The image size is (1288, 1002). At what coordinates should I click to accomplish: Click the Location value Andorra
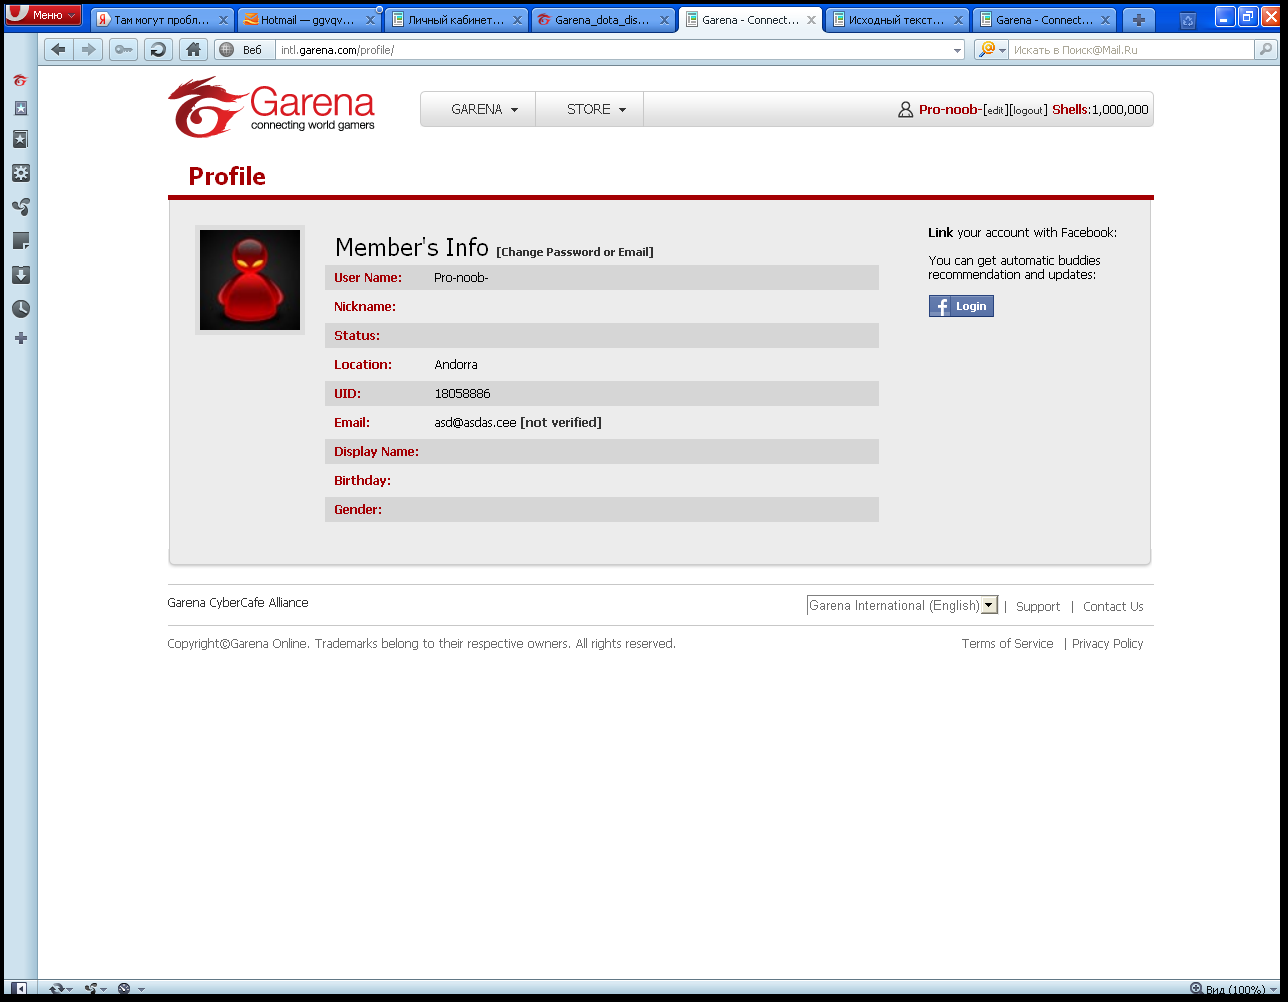pos(456,365)
